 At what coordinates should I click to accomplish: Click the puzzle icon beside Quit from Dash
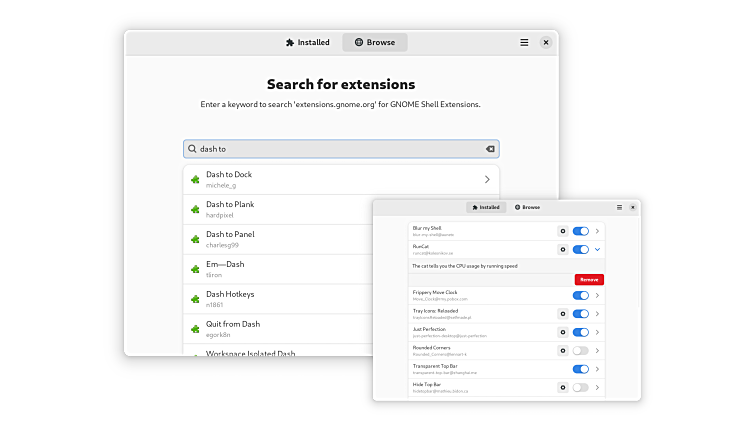(195, 329)
